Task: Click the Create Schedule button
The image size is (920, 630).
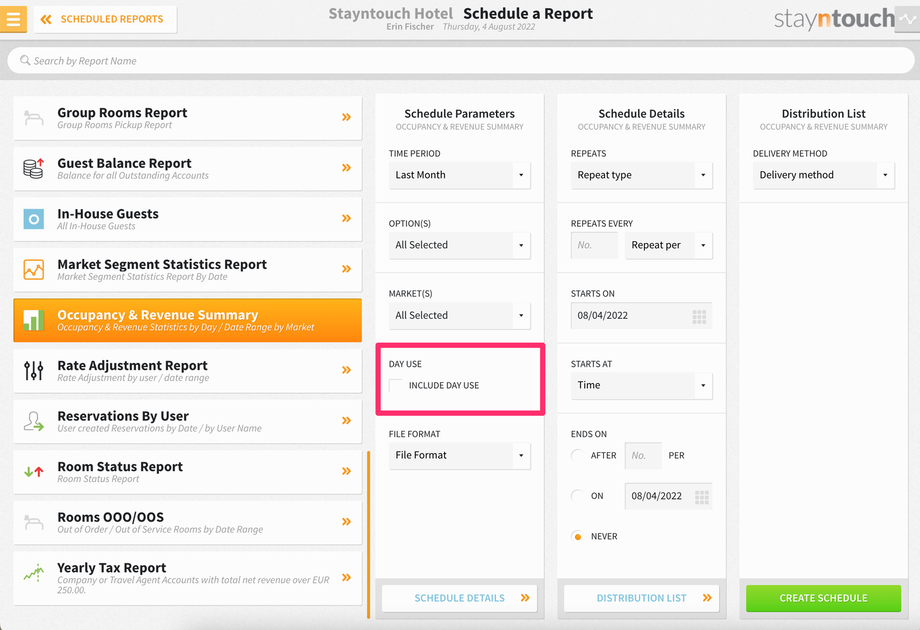Action: coord(823,598)
